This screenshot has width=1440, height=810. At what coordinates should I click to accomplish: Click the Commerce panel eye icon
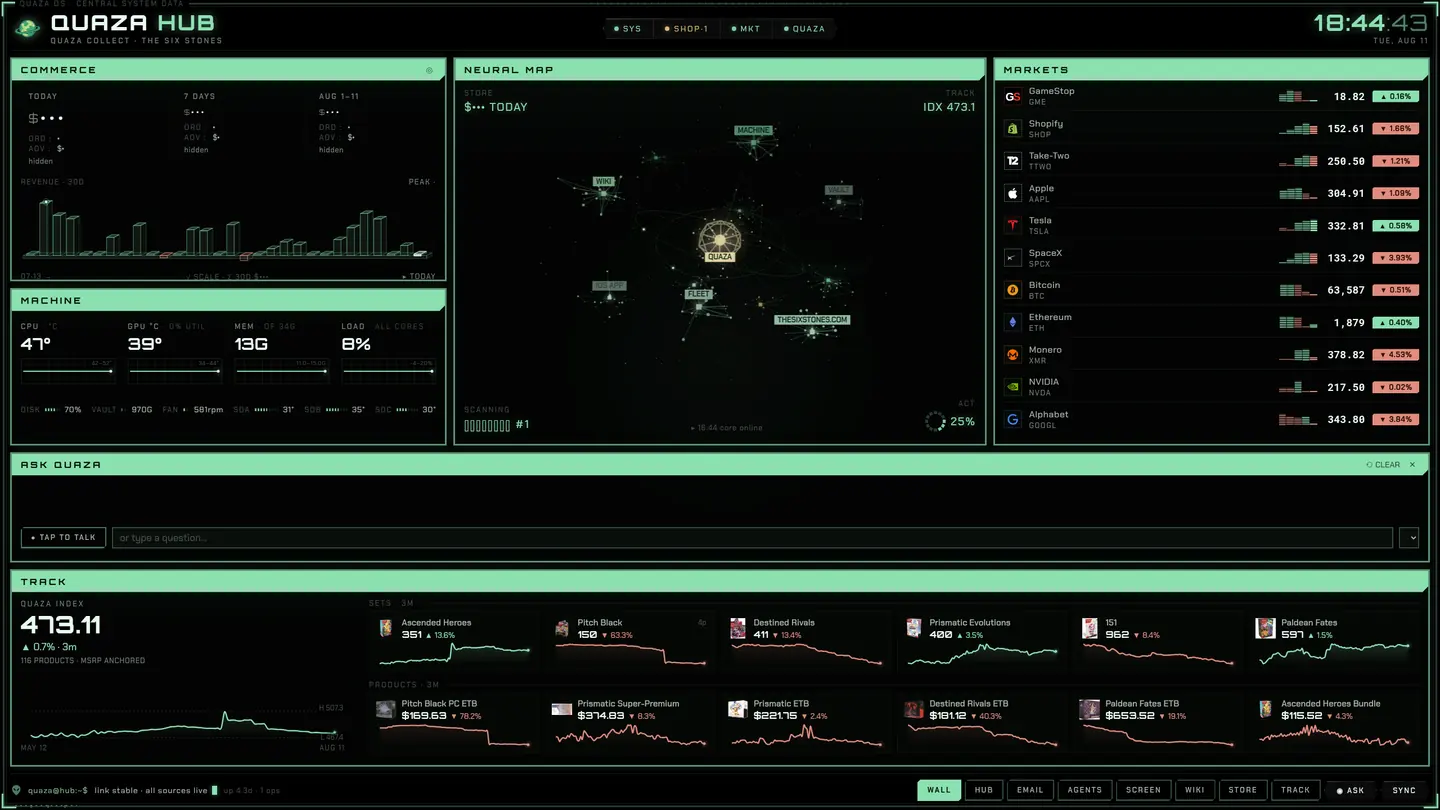coord(430,70)
